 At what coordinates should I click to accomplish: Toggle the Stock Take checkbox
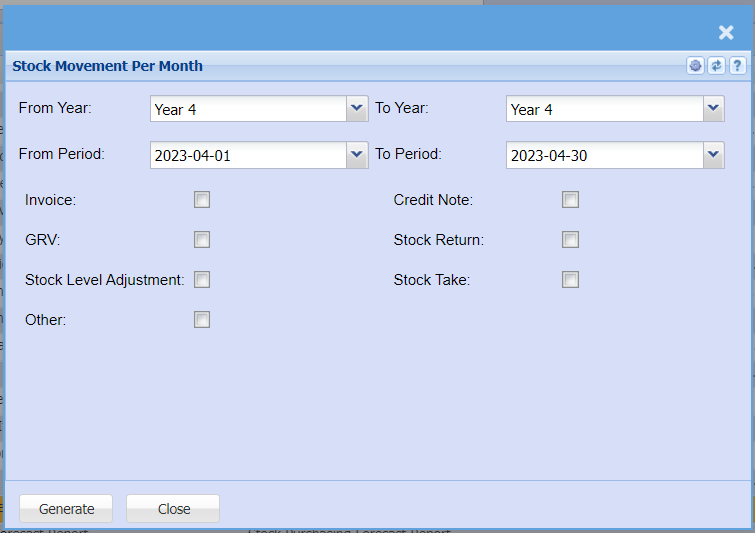click(x=570, y=280)
